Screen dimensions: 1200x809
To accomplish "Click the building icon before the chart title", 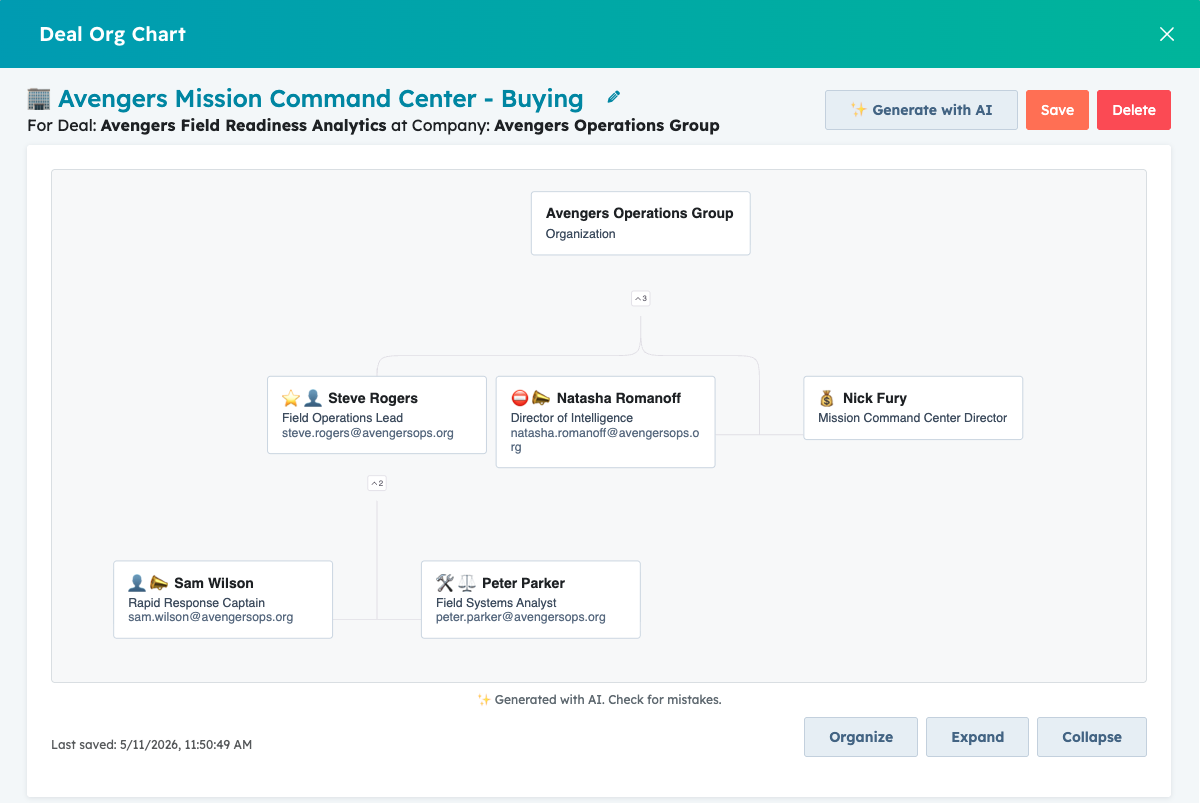I will point(39,98).
